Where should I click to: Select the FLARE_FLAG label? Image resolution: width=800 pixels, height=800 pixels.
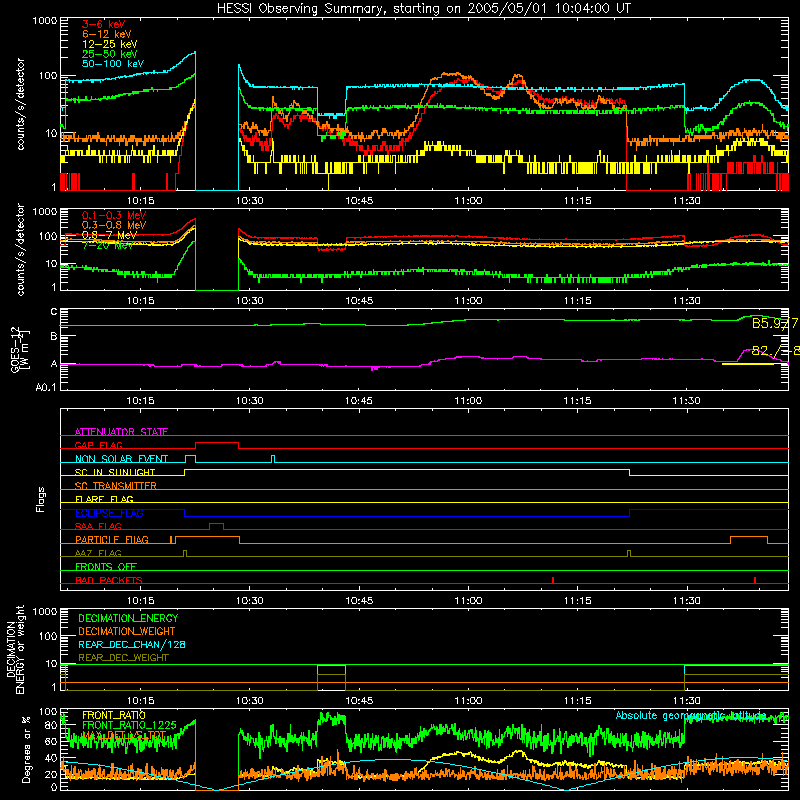point(104,499)
